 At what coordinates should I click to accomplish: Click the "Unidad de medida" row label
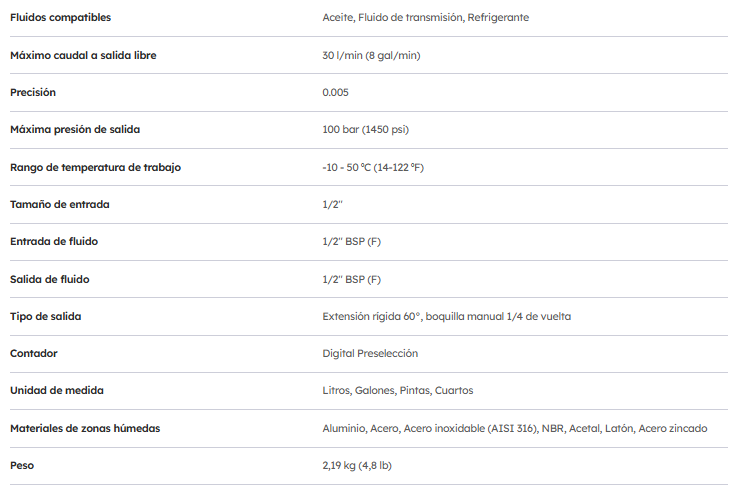(57, 390)
